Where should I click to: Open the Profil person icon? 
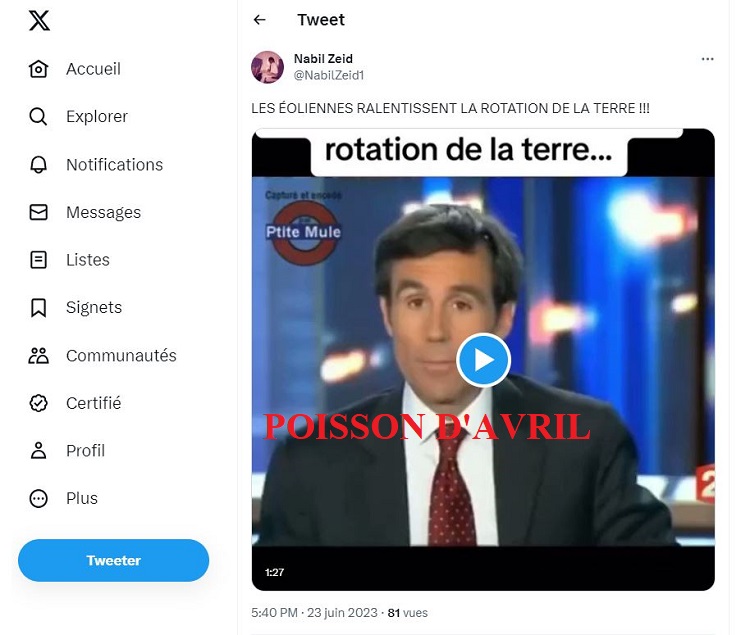coord(38,450)
